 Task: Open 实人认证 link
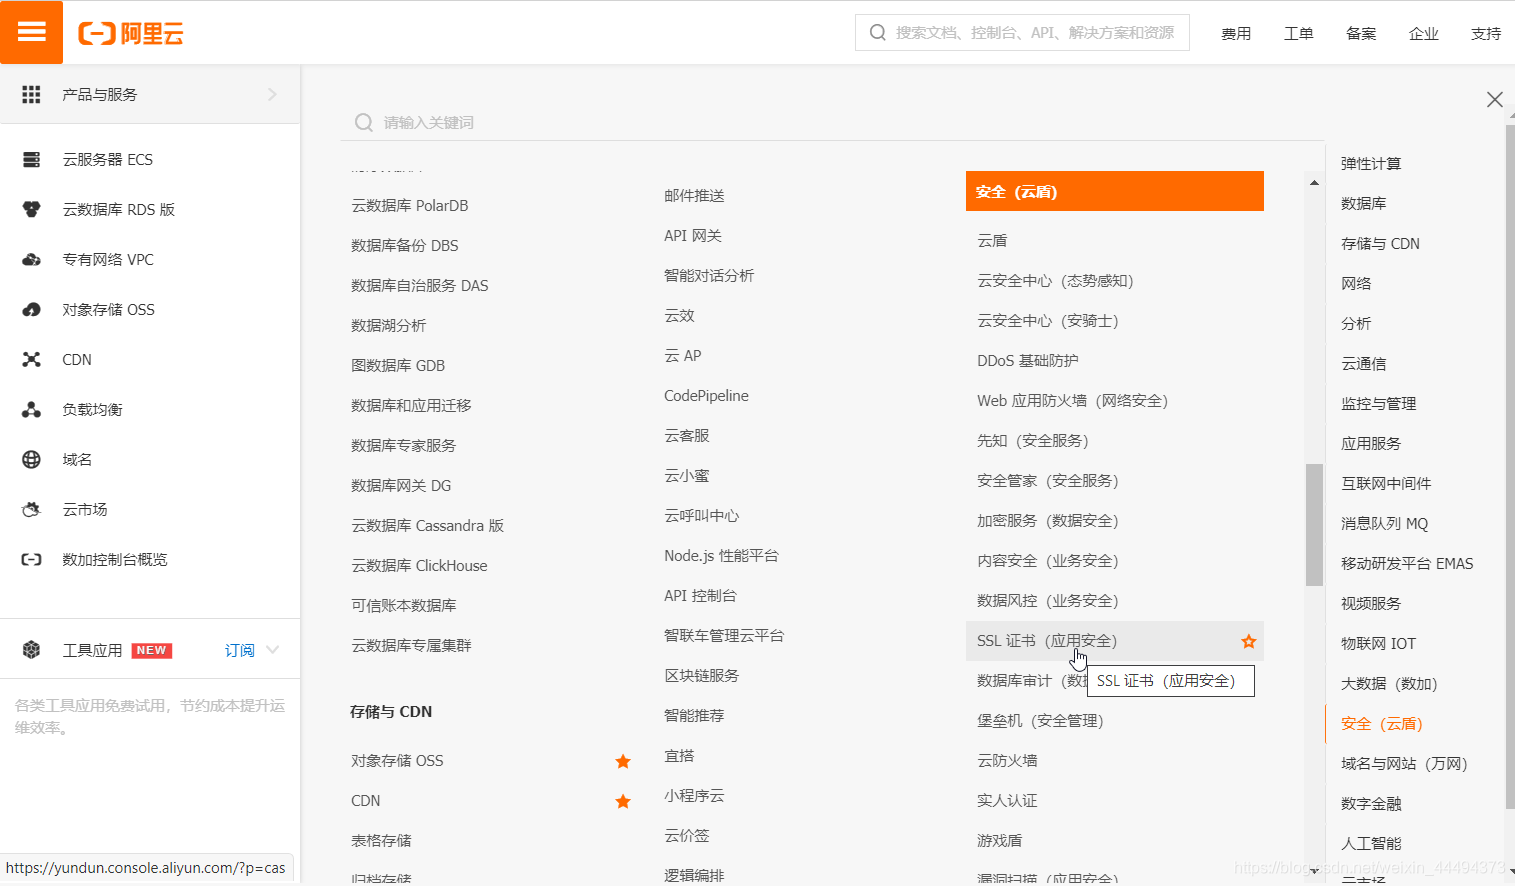[1007, 801]
